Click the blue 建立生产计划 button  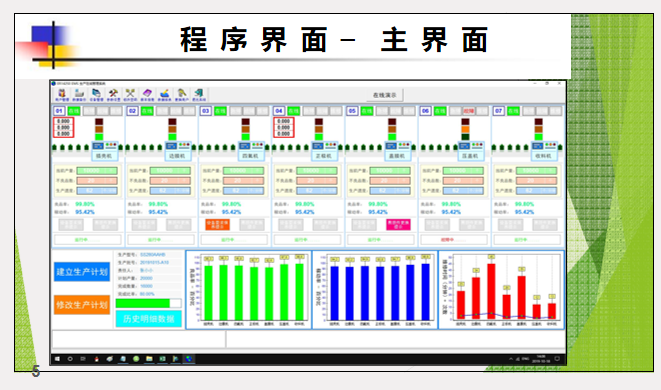tap(82, 272)
